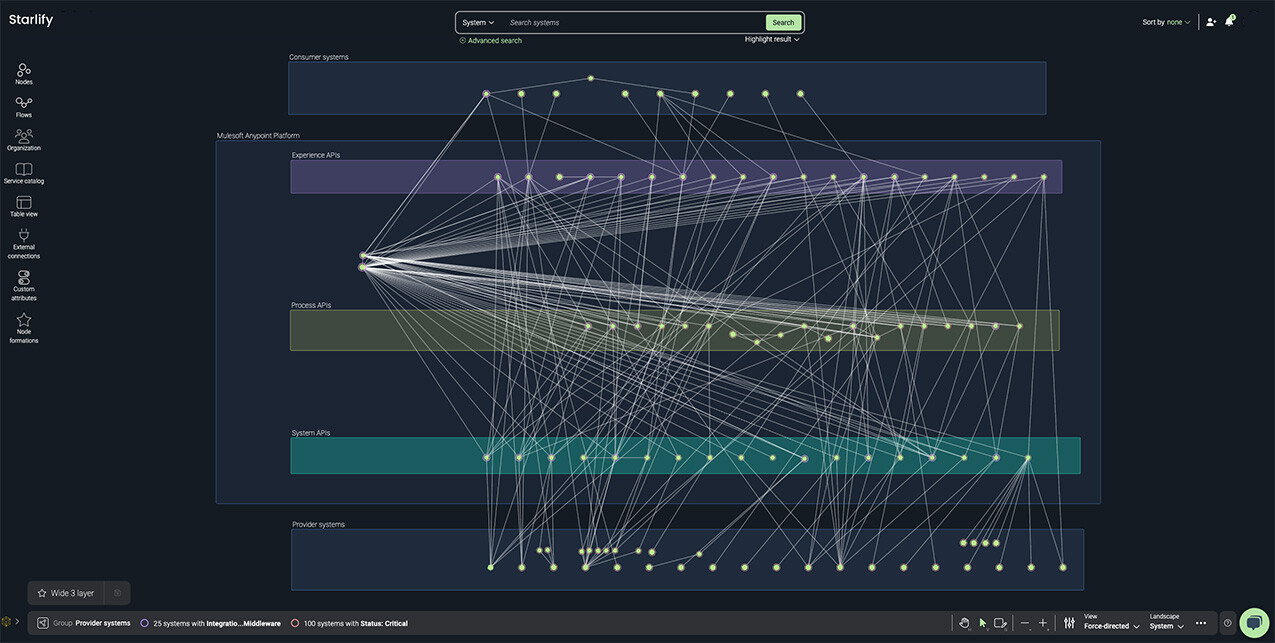Expand the bottom-left panel chevron
The height and width of the screenshot is (643, 1275).
[x=17, y=622]
